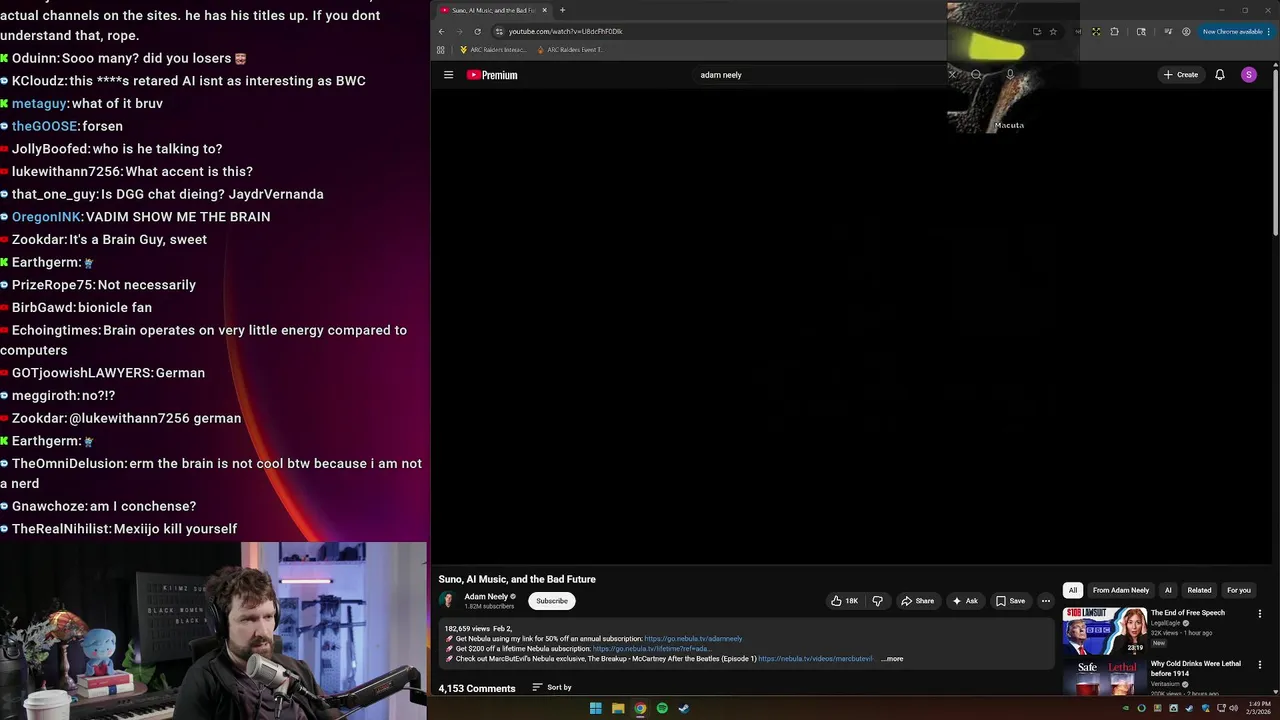Expand the description with ...more
The image size is (1280, 720).
coord(892,659)
